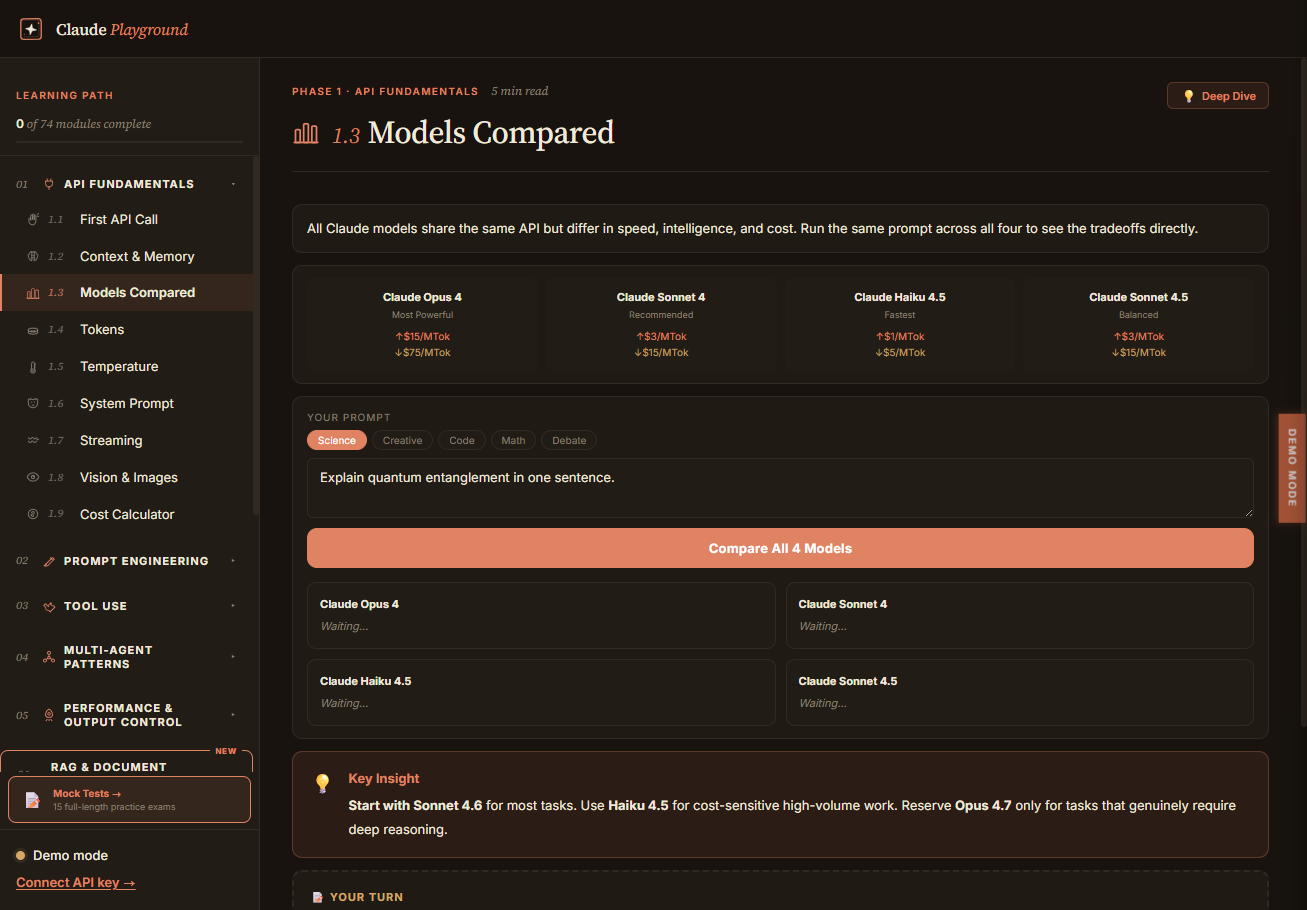Select the Science prompt chip
Viewport: 1307px width, 910px height.
pyautogui.click(x=337, y=440)
